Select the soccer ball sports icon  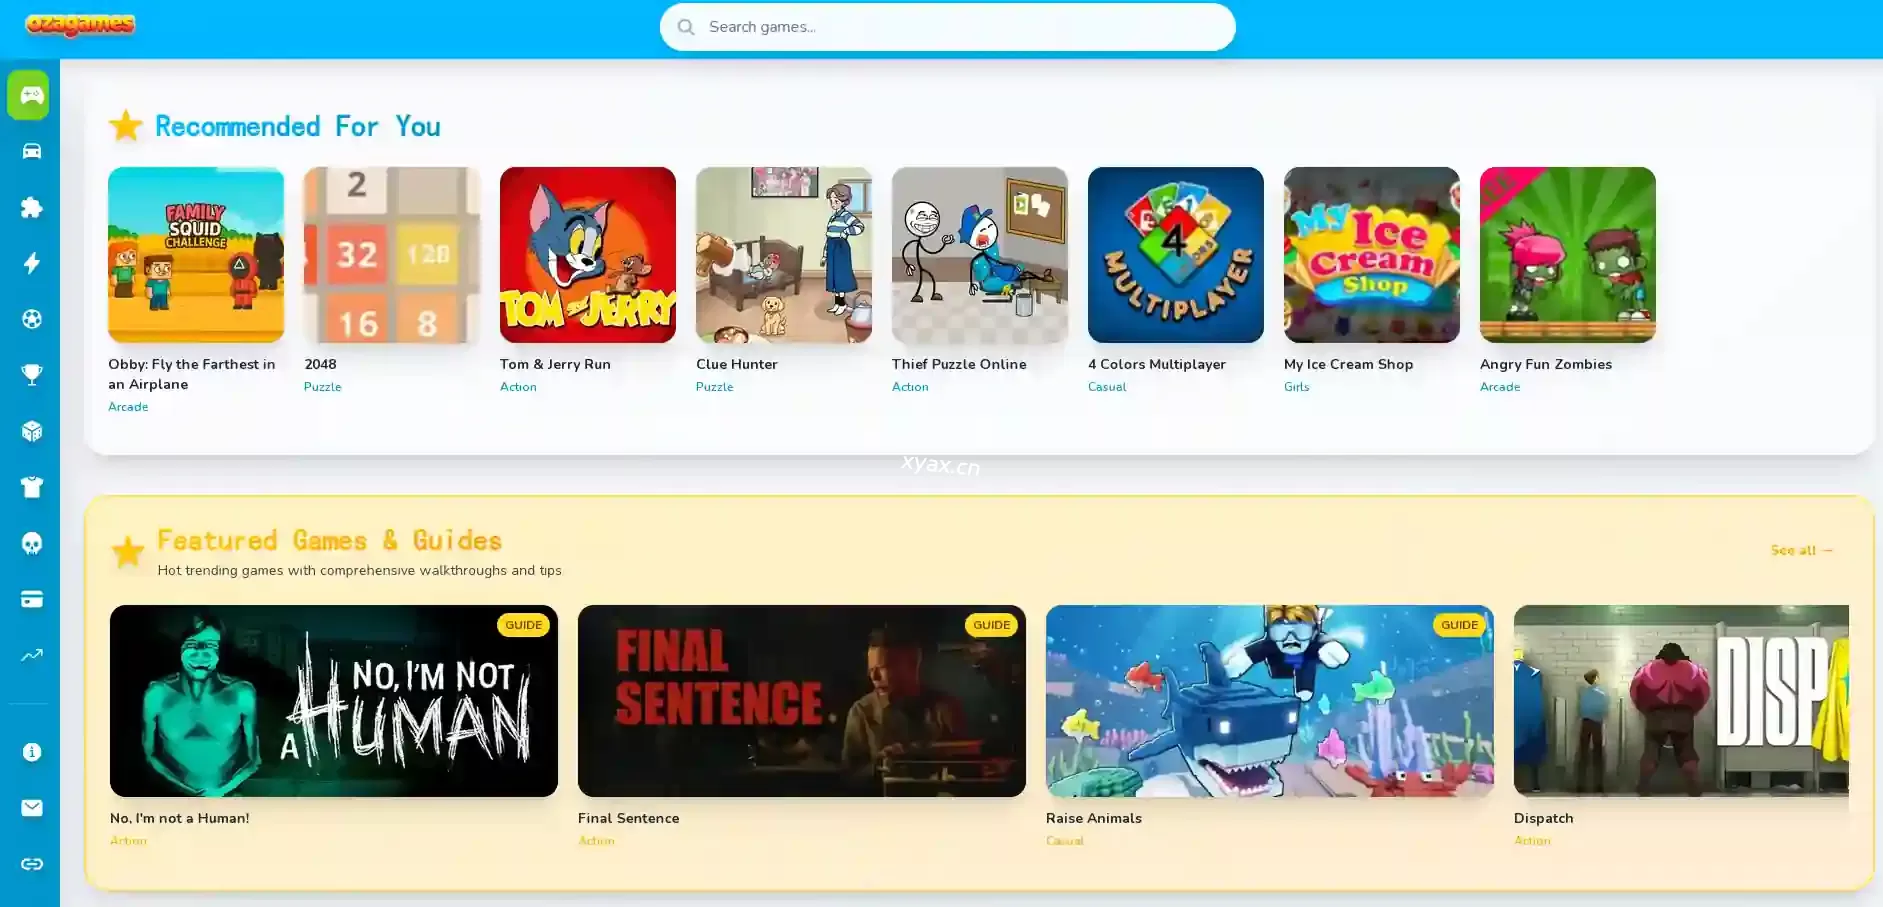pos(32,319)
